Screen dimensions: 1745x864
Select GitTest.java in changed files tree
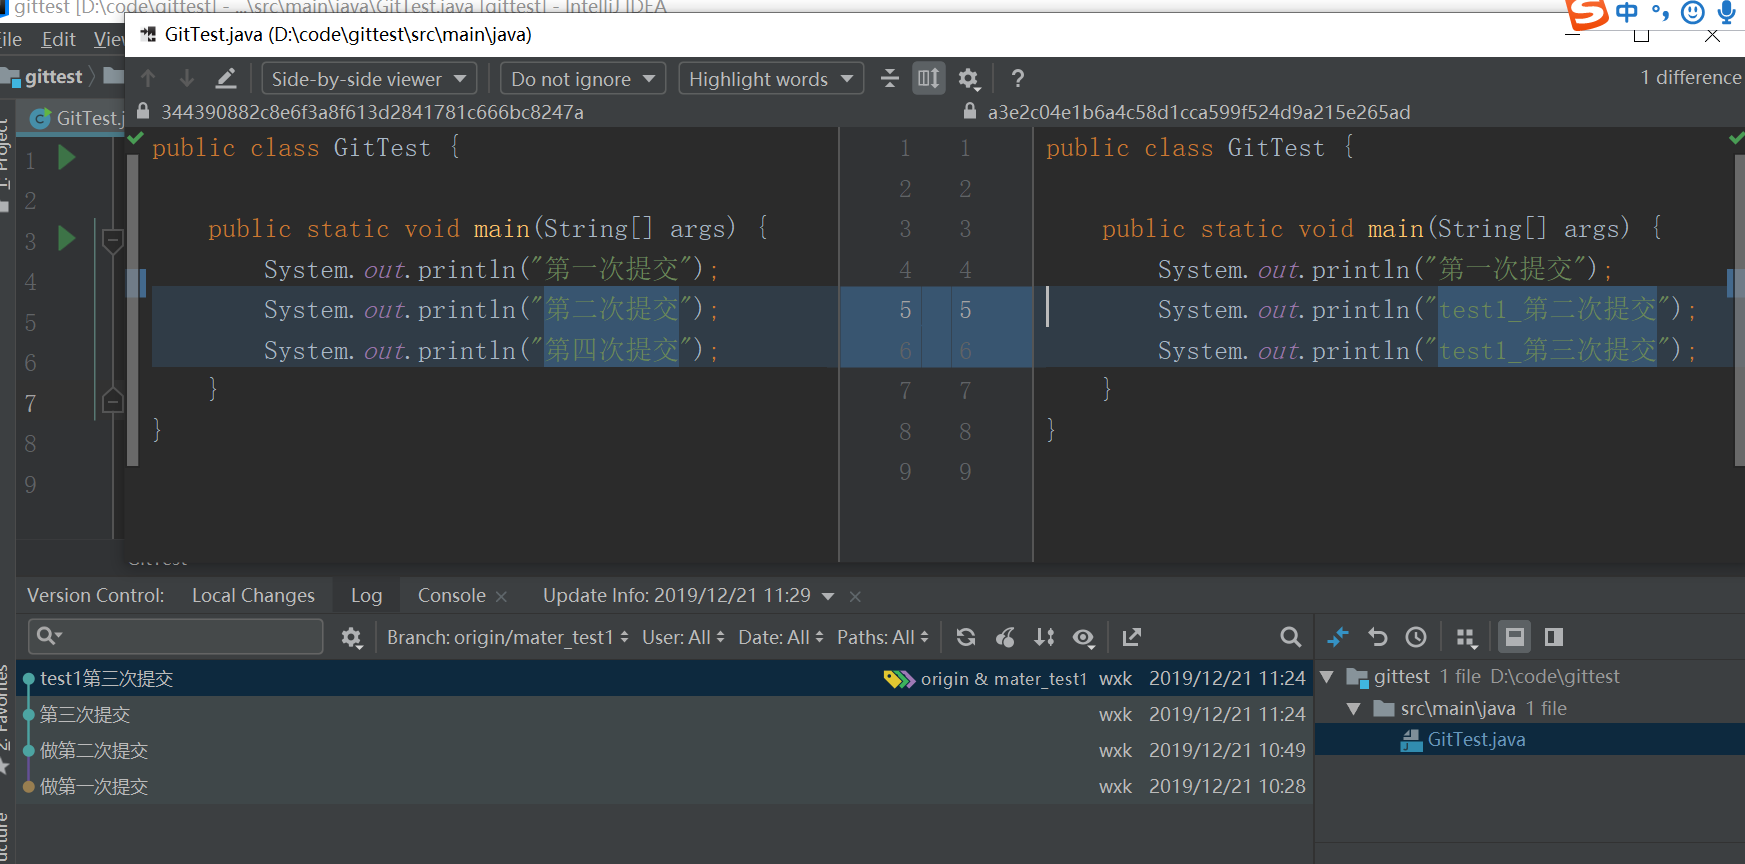pos(1476,740)
